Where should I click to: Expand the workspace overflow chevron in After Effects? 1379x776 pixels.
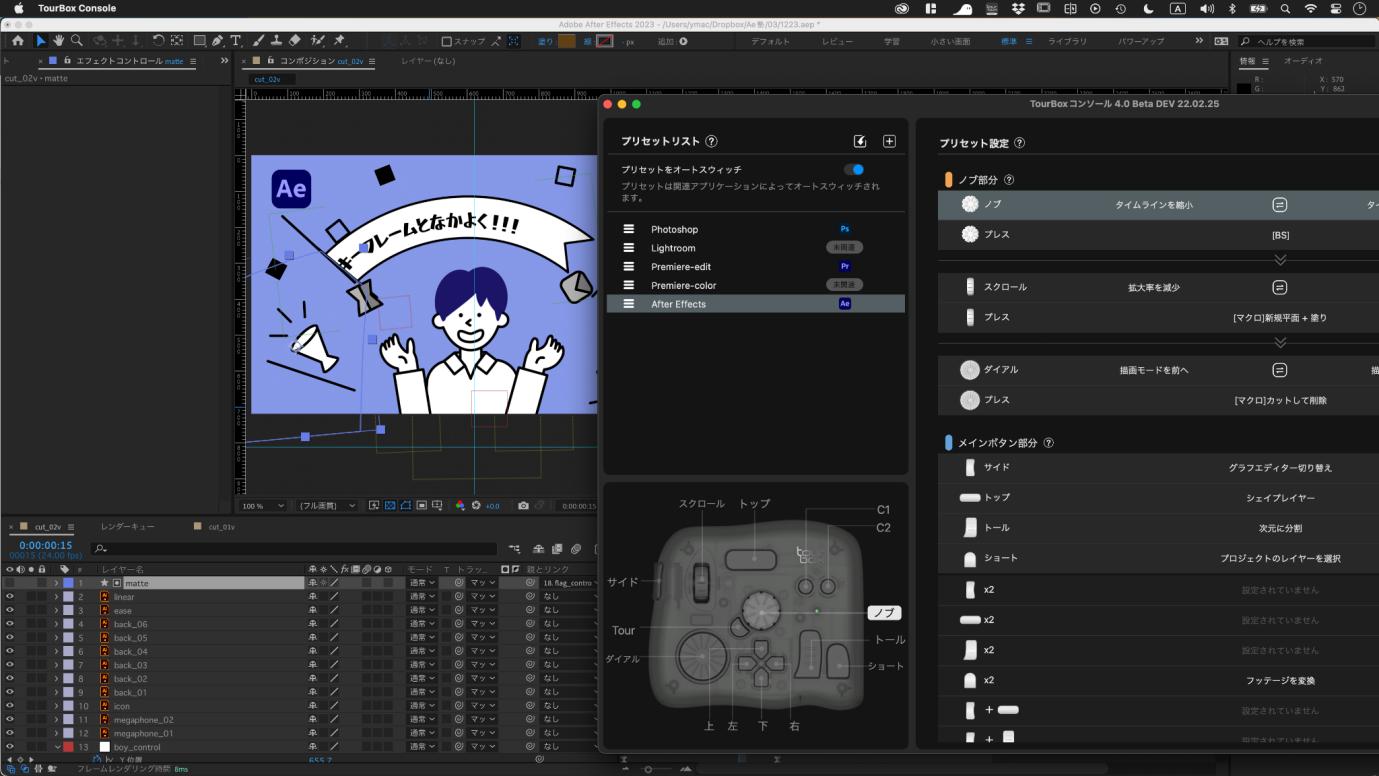(1199, 41)
